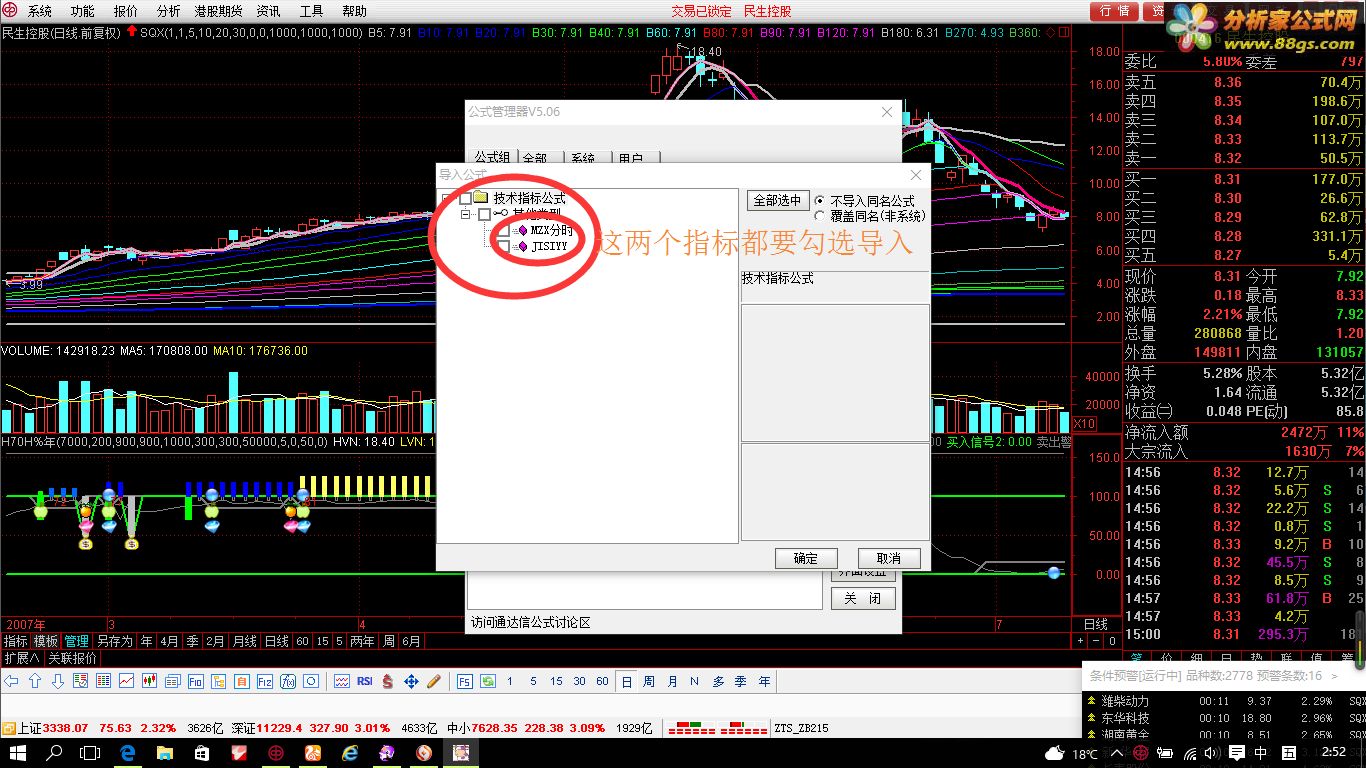Select the 模板 bottom tab
Image resolution: width=1366 pixels, height=768 pixels.
point(46,641)
